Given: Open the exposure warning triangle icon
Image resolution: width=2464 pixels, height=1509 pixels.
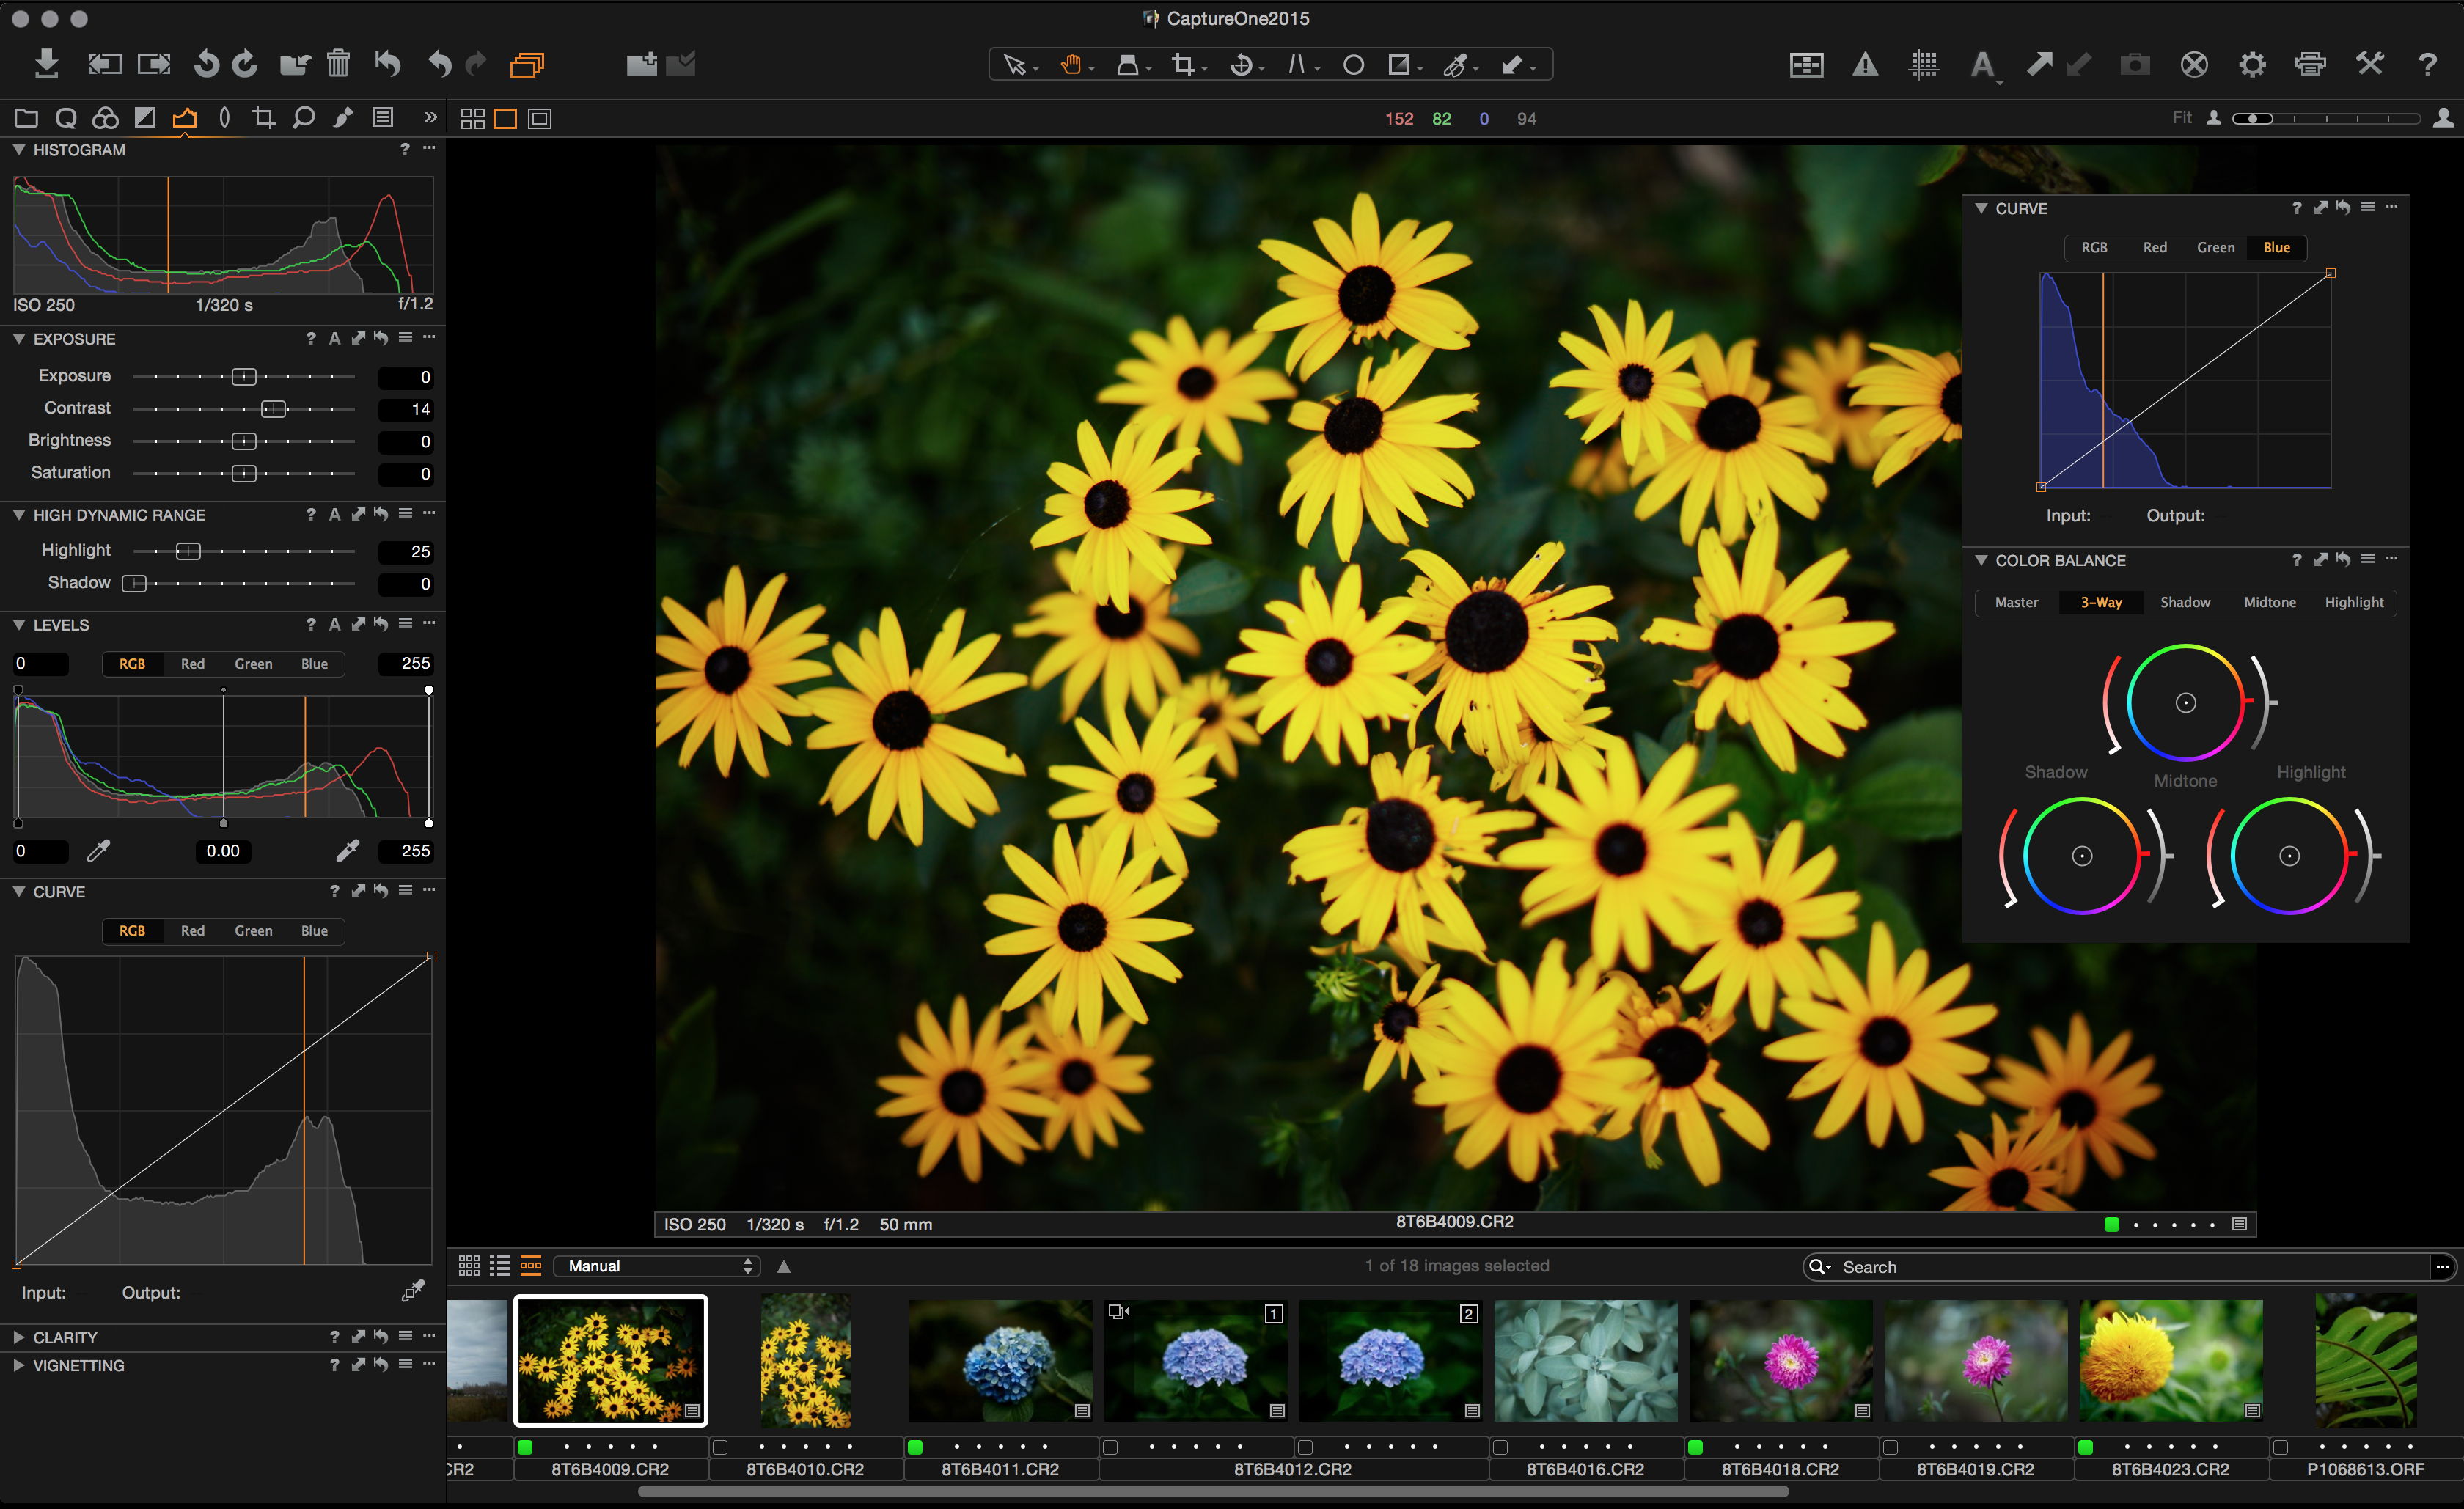Looking at the screenshot, I should tap(1865, 65).
